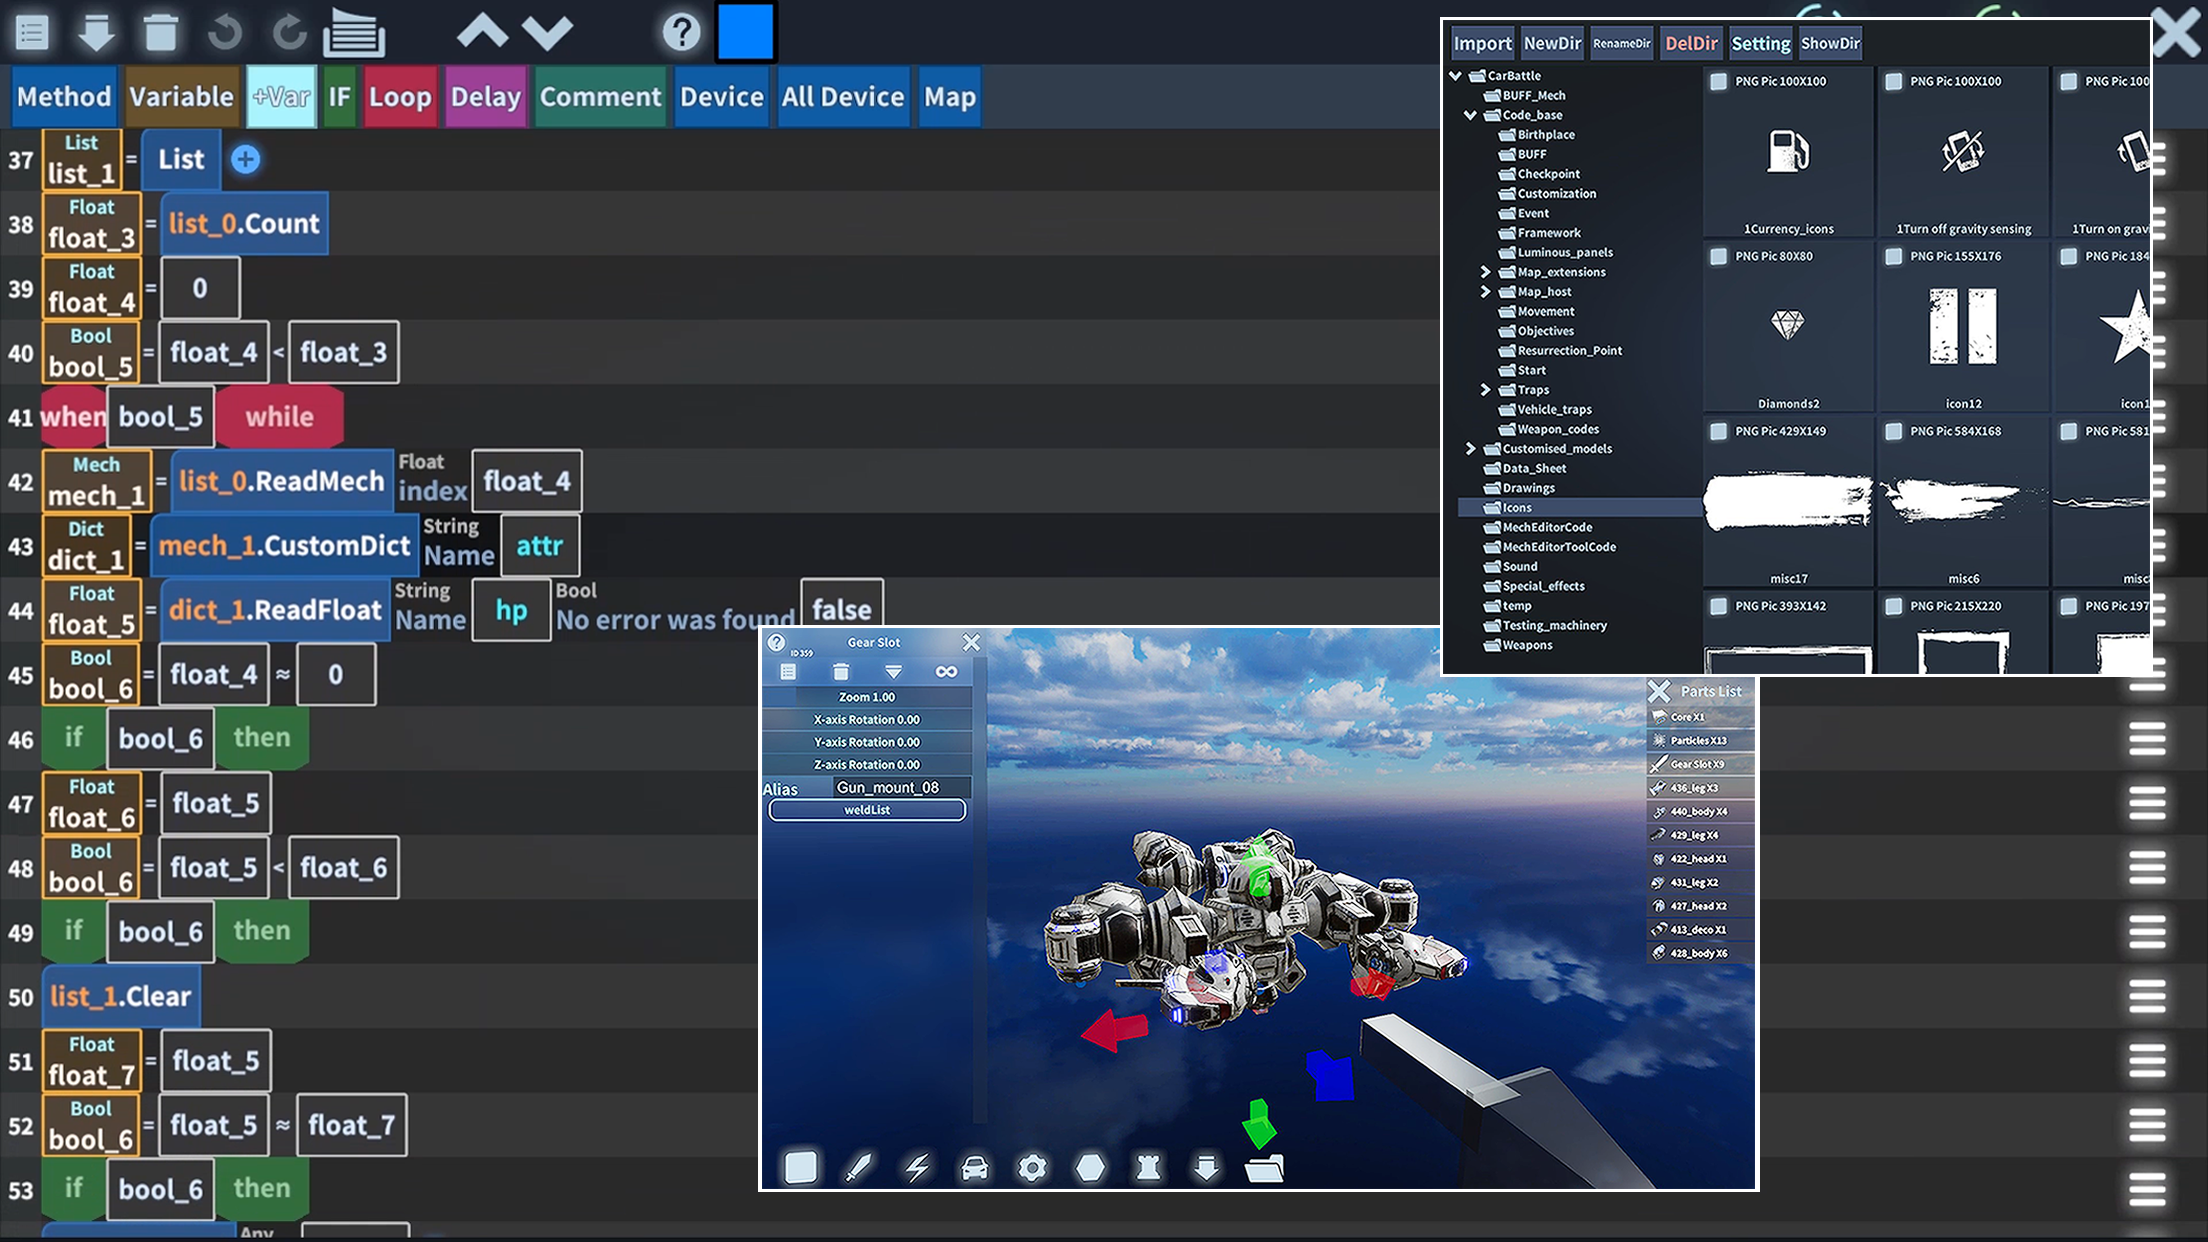The image size is (2208, 1242).
Task: Tick the checkbox for the icon12 thumbnail
Action: (1893, 257)
